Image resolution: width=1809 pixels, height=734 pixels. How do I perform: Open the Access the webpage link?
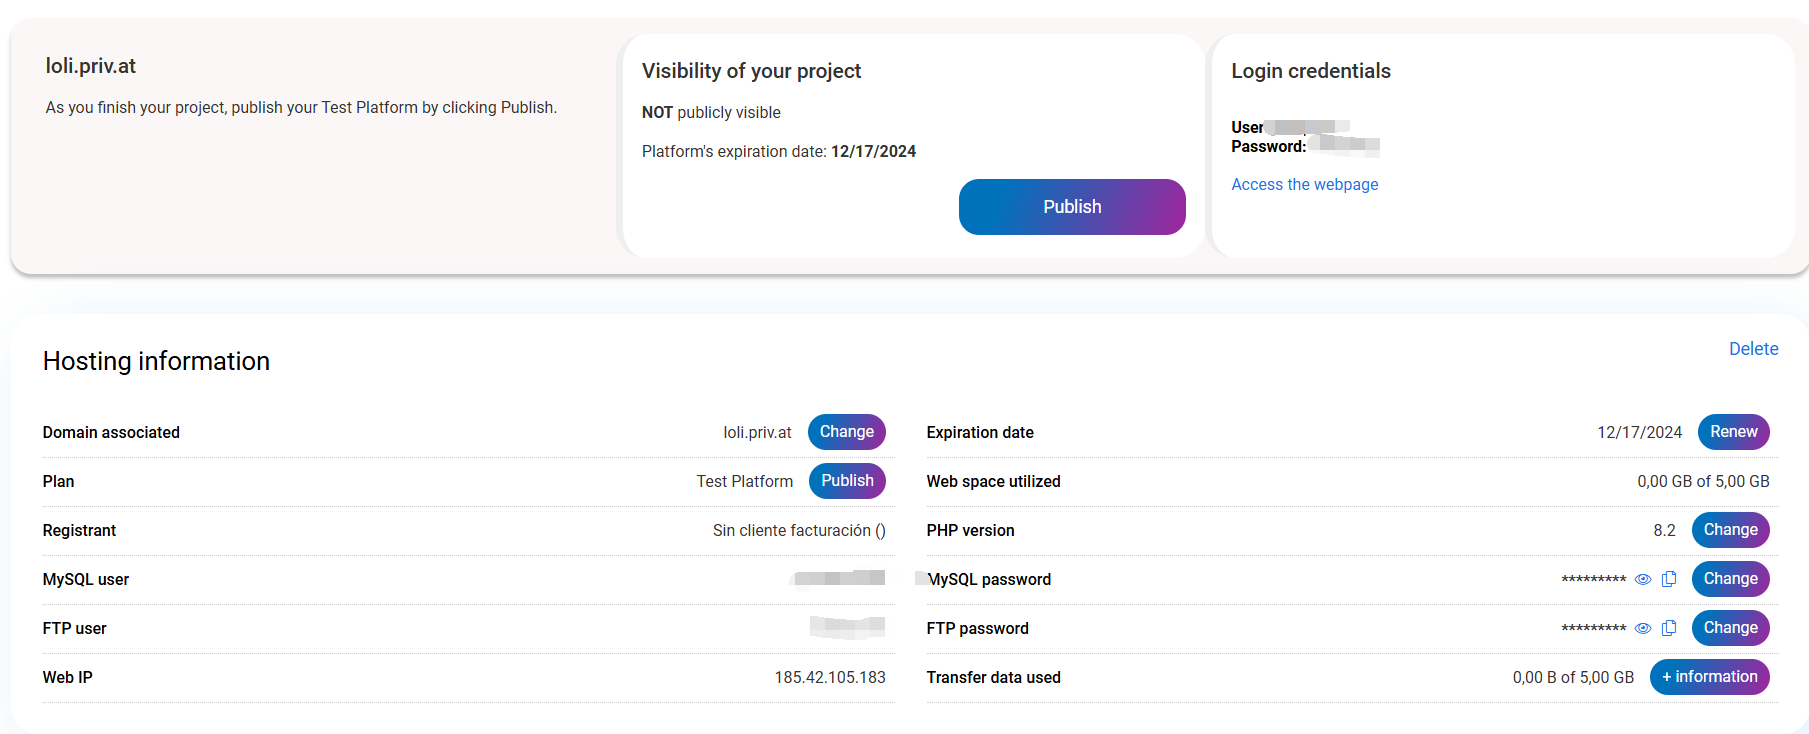click(1304, 184)
